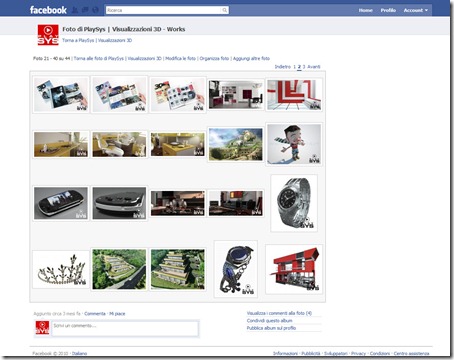Open red and white stripes room thumbnail
Image resolution: width=454 pixels, height=360 pixels.
pos(294,95)
